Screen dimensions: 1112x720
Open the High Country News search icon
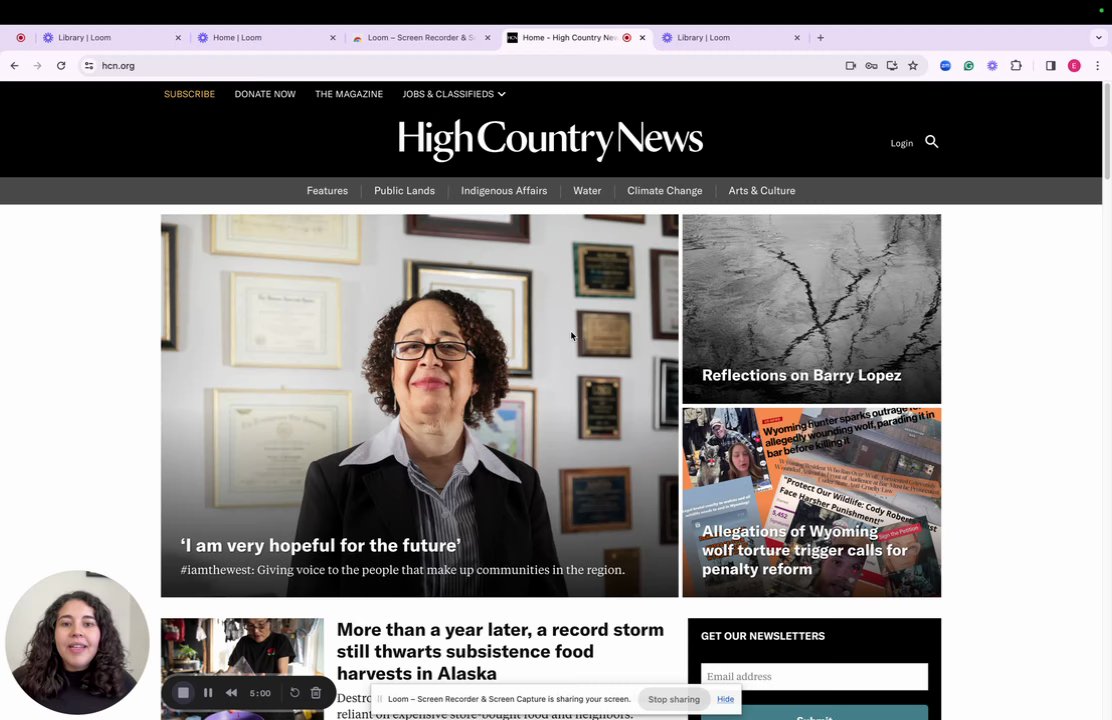tap(932, 142)
